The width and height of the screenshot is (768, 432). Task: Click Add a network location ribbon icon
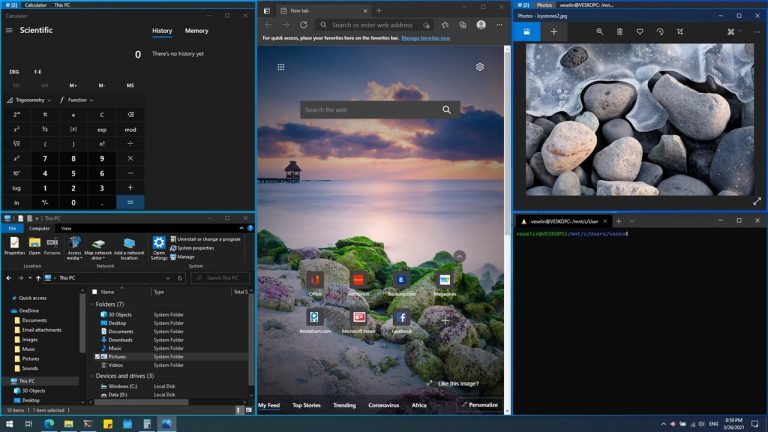129,249
